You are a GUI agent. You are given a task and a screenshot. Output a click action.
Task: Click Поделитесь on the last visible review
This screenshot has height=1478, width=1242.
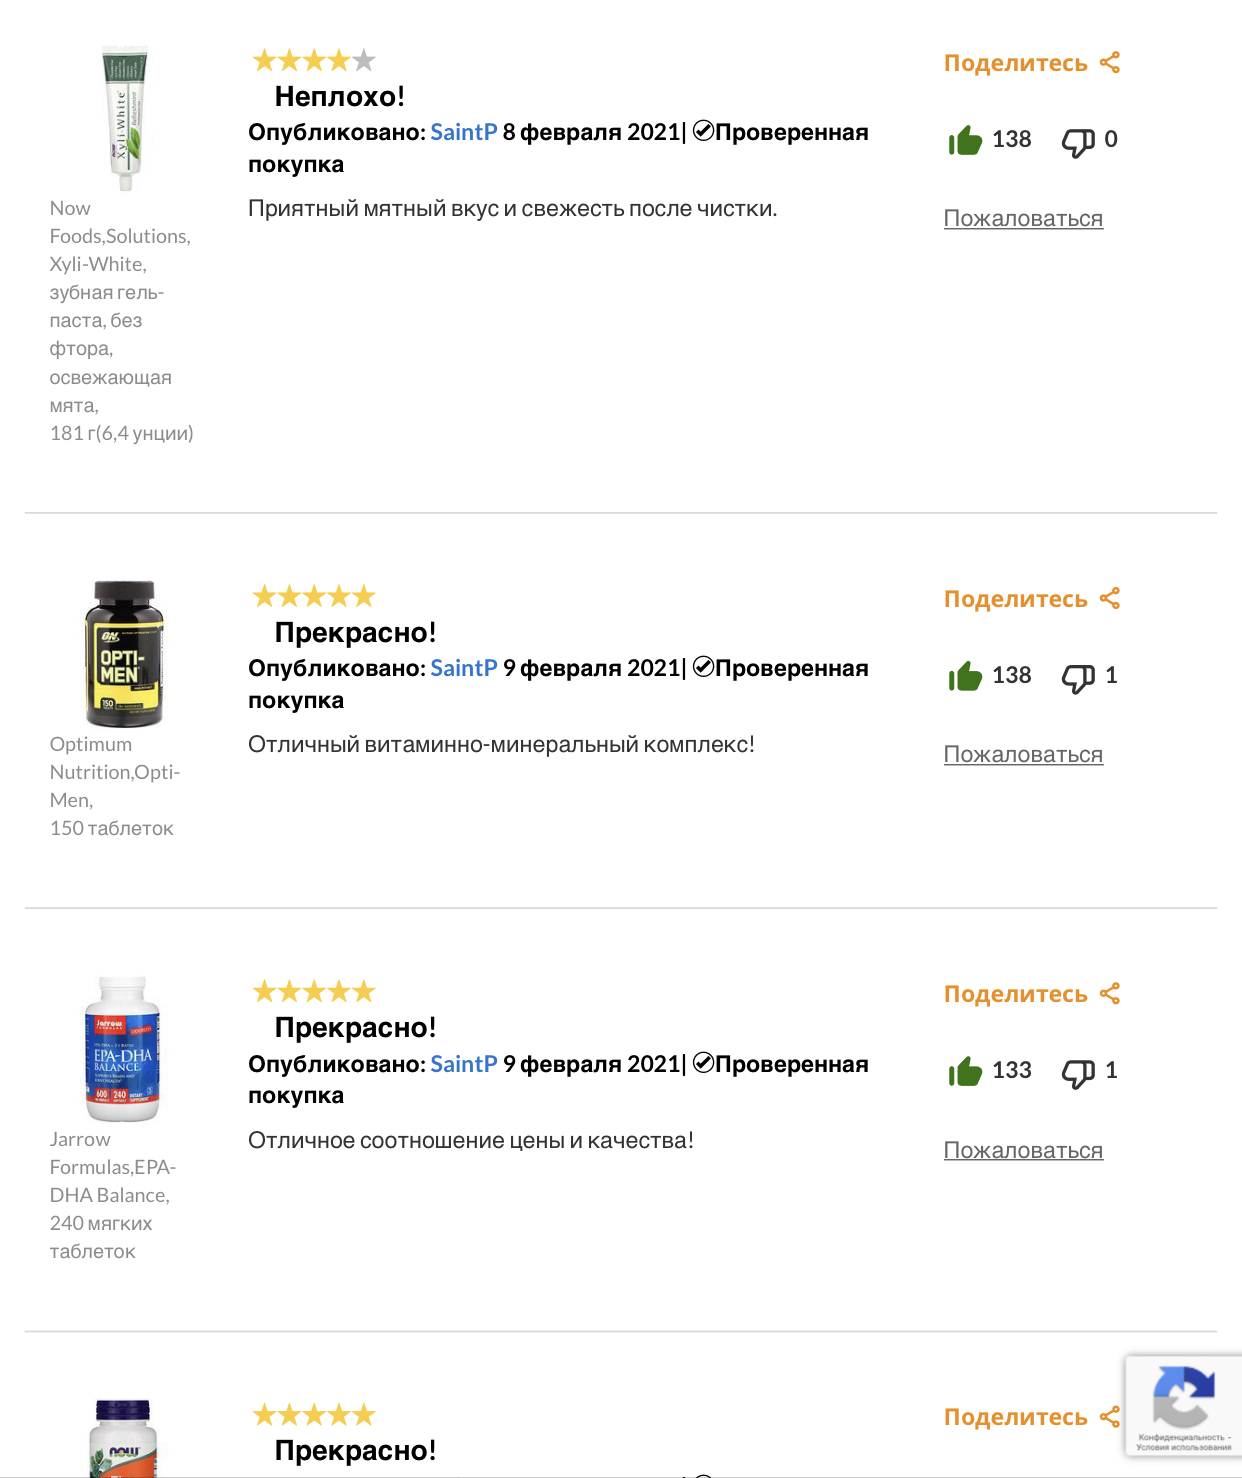(x=1016, y=1417)
